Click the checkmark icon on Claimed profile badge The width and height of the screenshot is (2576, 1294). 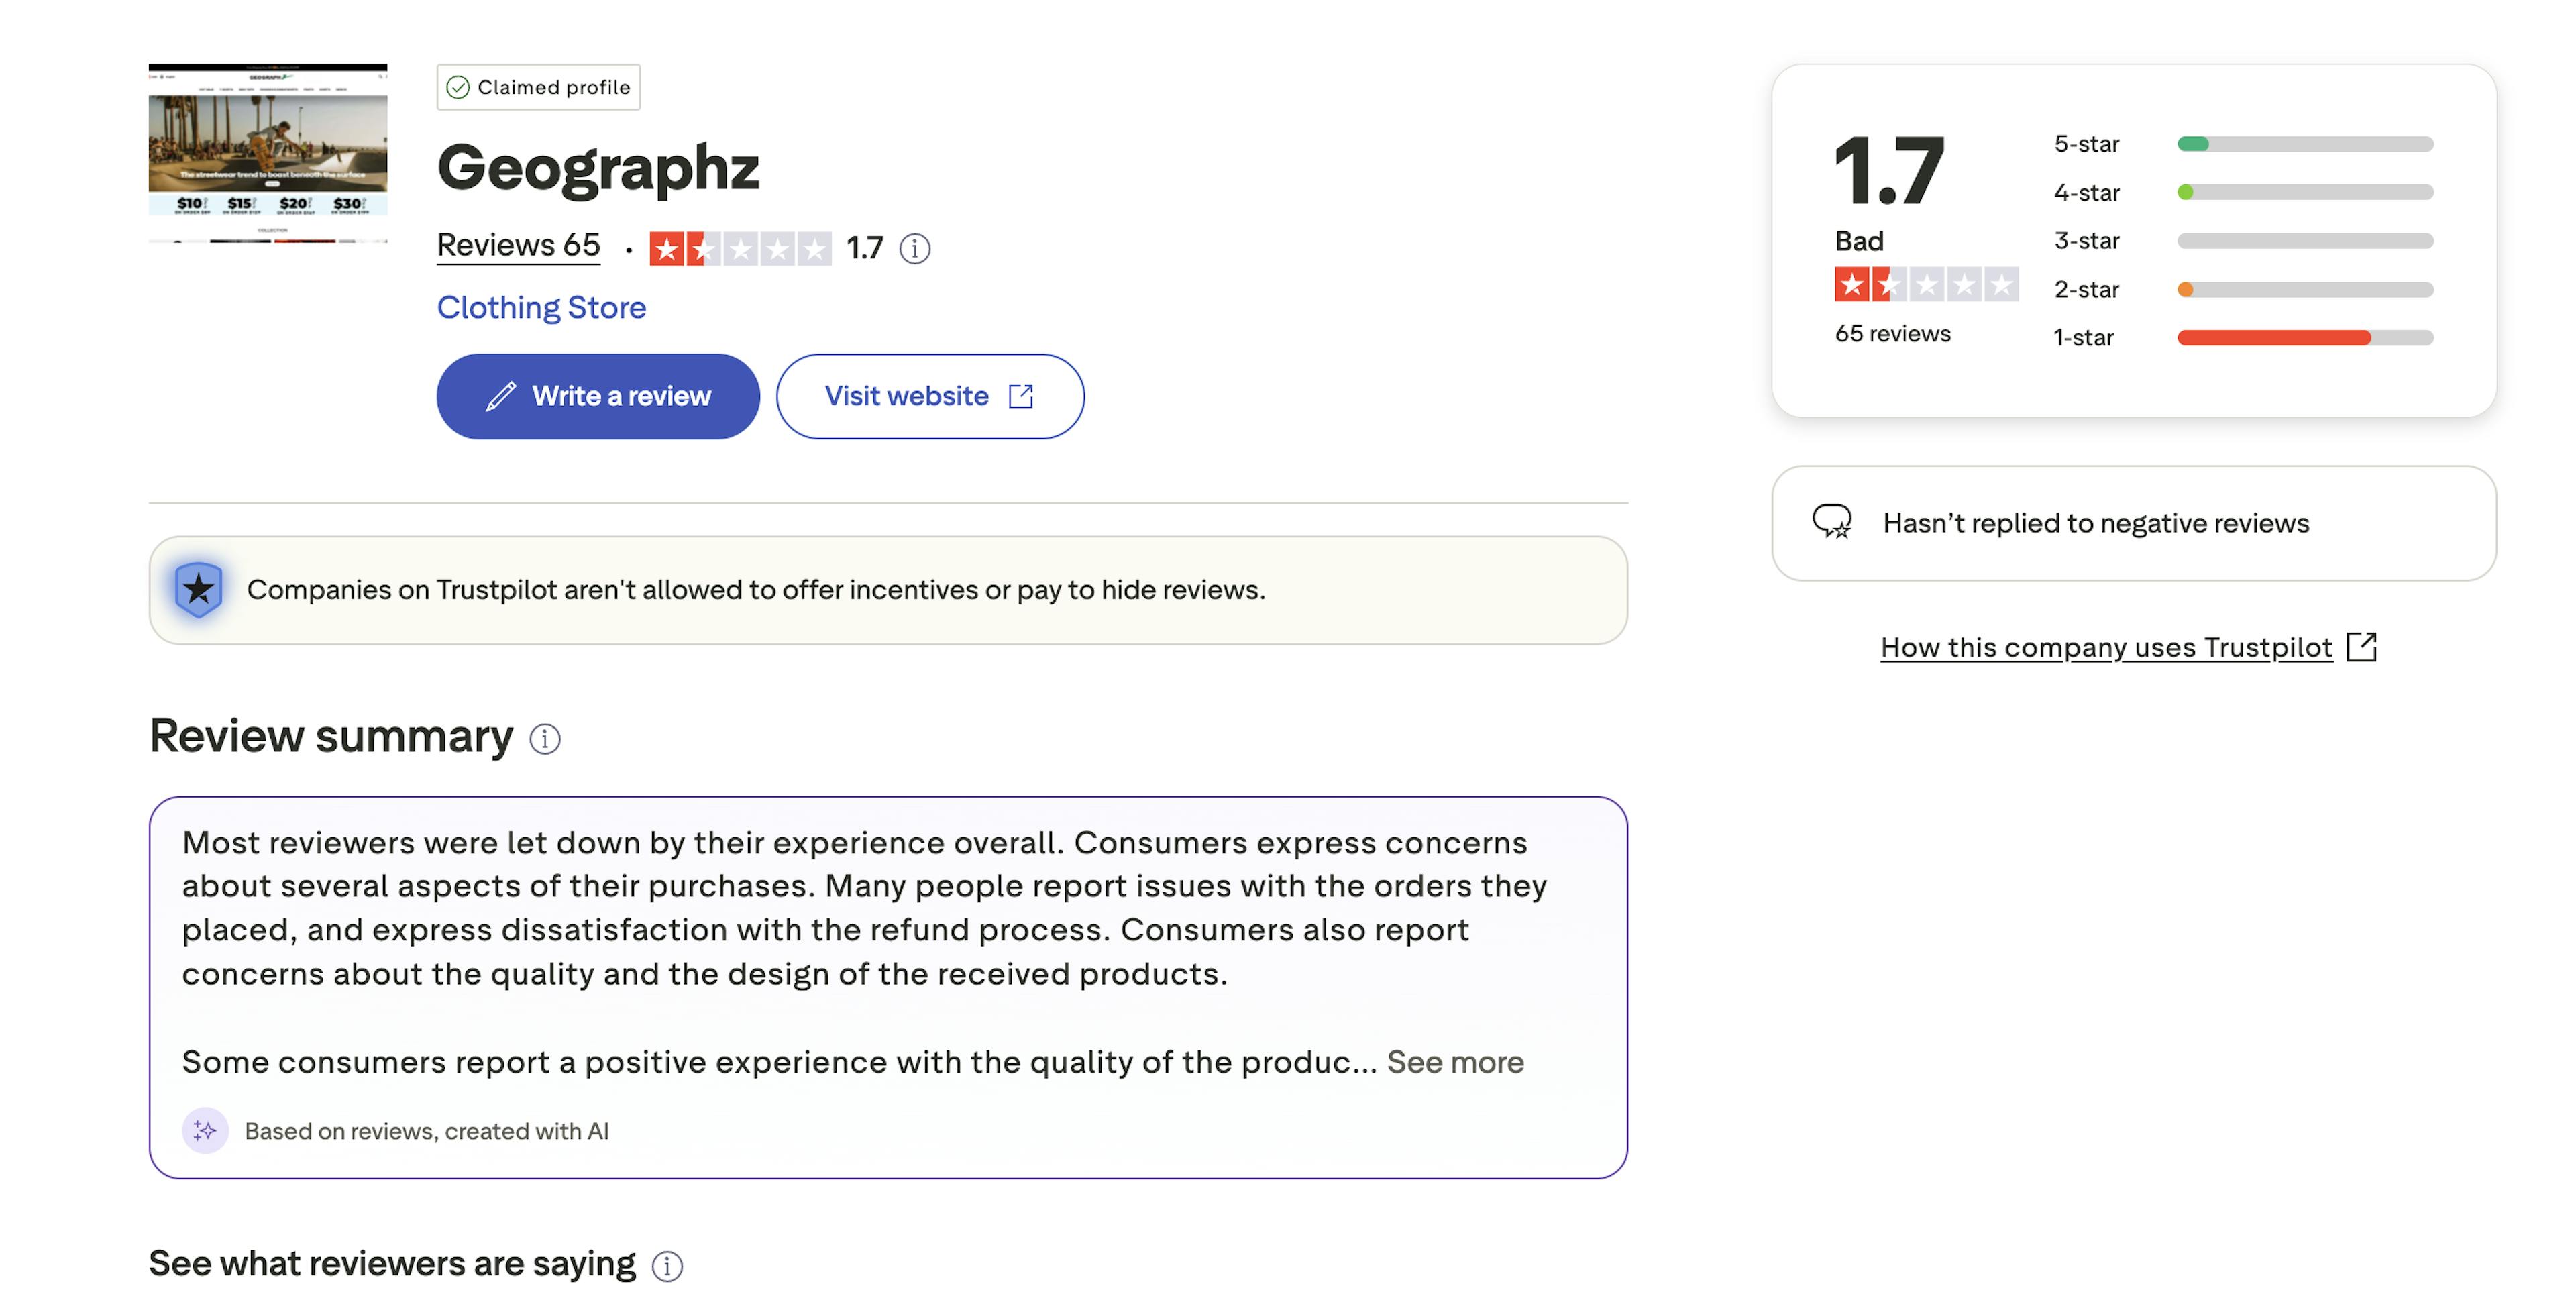tap(460, 87)
